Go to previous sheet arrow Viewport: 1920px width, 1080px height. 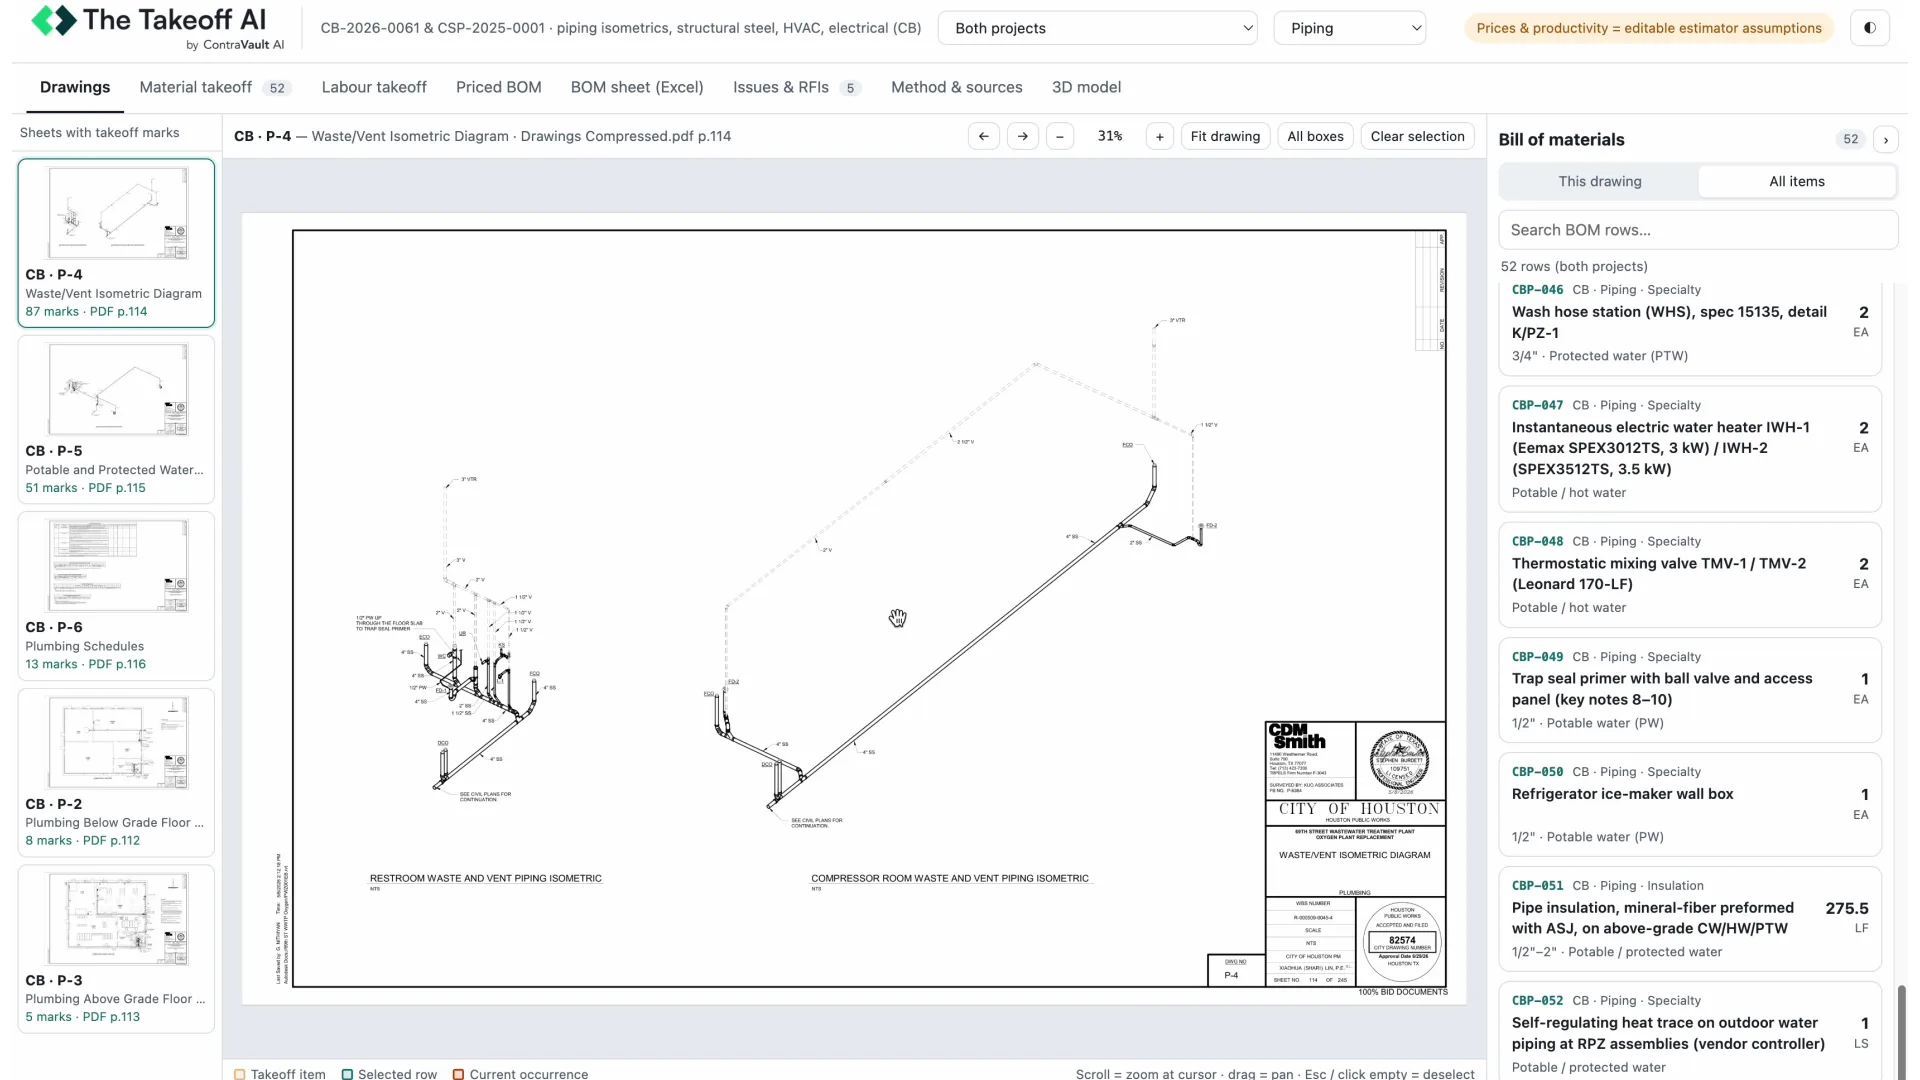point(984,137)
